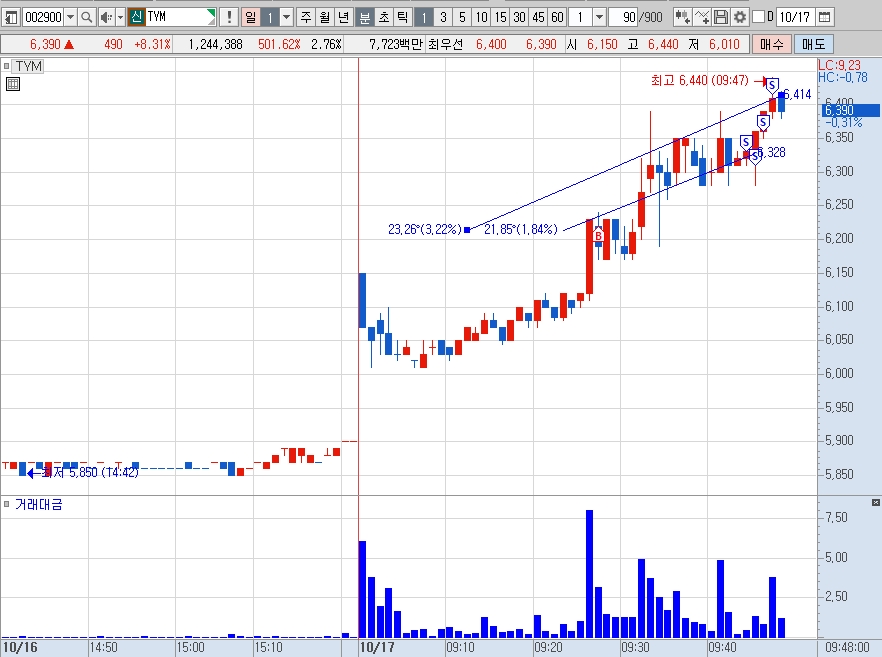
Task: Click the data grid icon under TYM
Action: click(x=13, y=84)
